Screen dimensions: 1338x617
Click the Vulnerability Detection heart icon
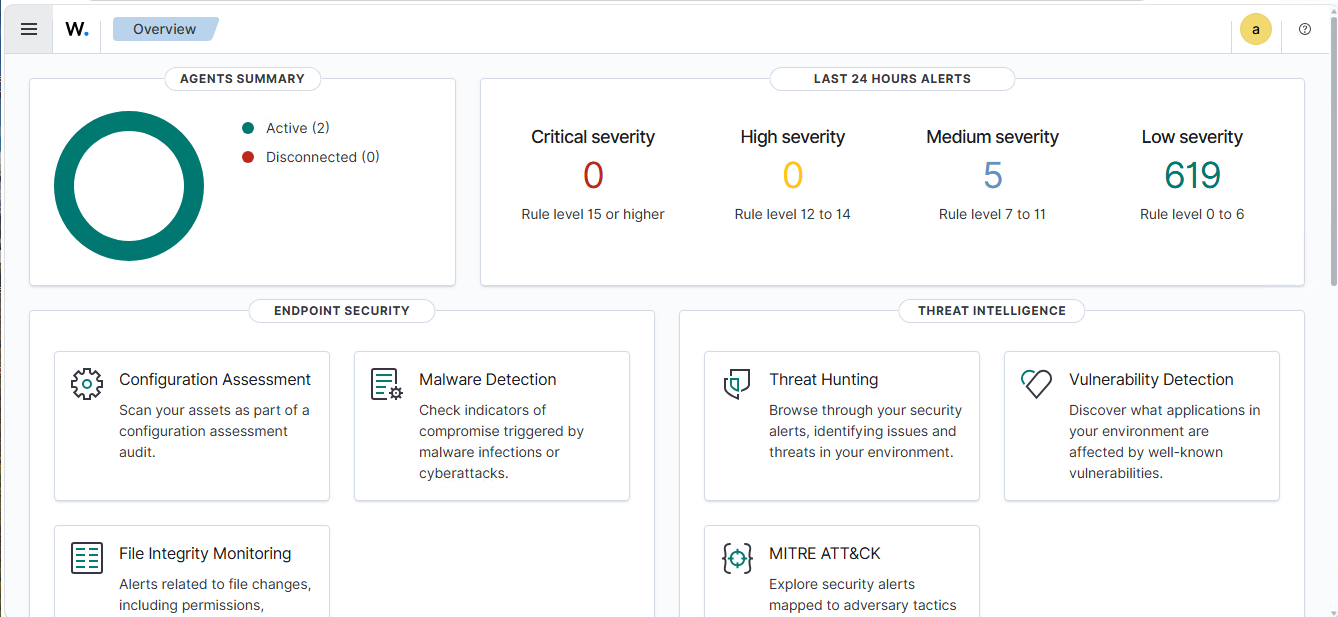click(x=1037, y=384)
